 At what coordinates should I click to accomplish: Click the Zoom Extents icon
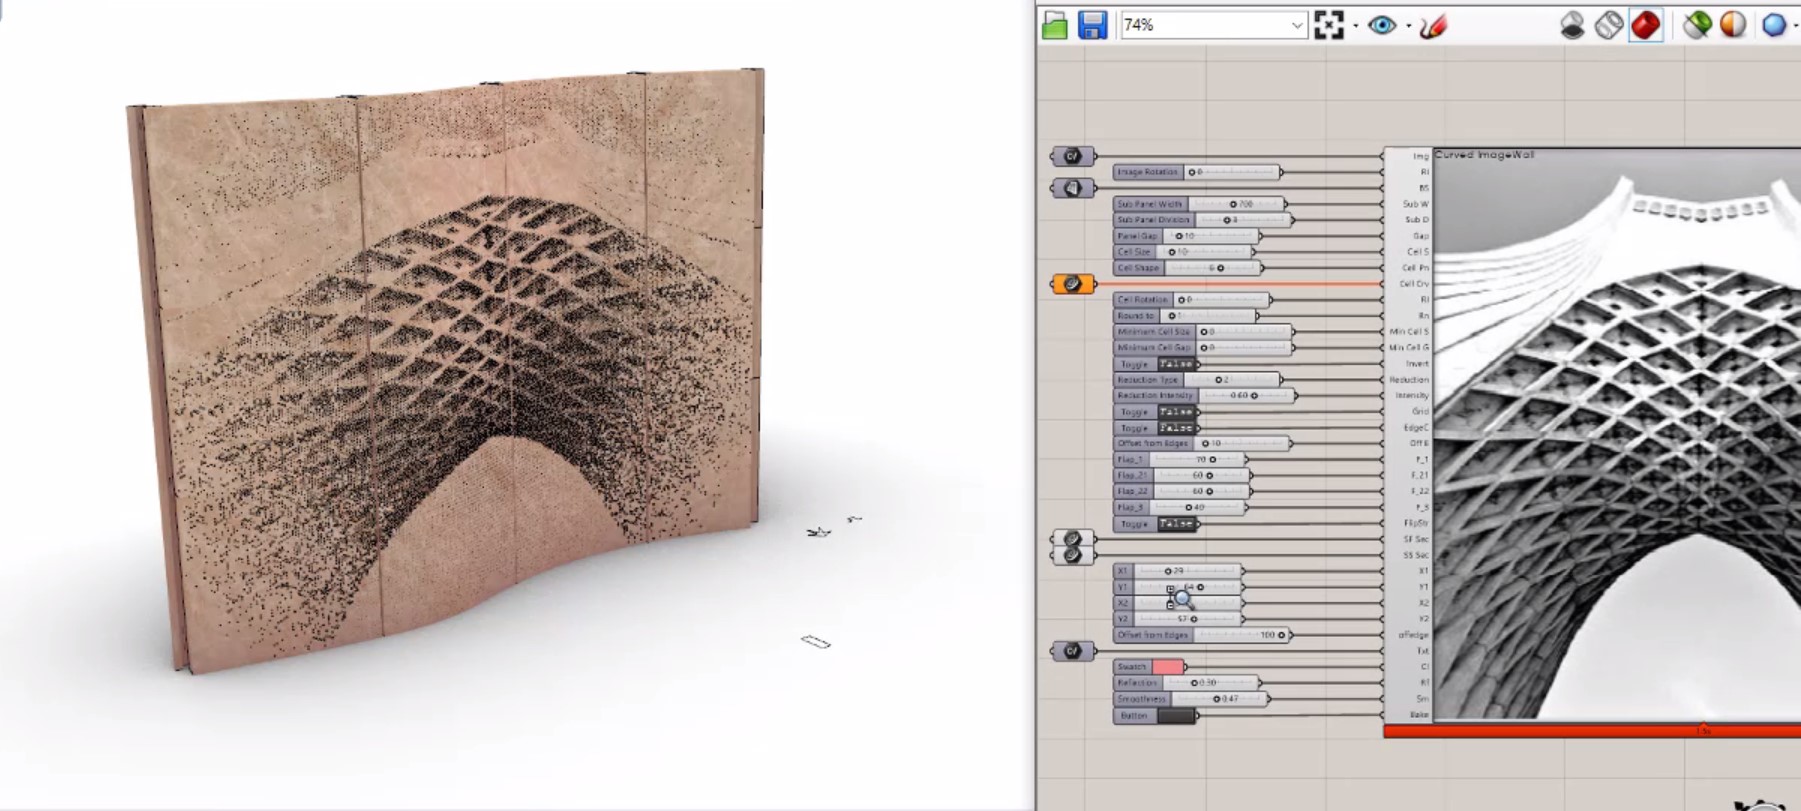(x=1328, y=25)
